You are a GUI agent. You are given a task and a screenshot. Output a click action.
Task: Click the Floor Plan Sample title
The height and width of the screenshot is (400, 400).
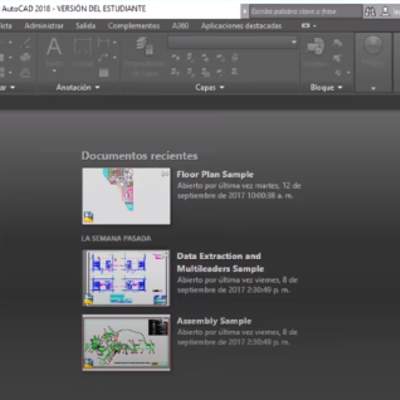pos(215,174)
